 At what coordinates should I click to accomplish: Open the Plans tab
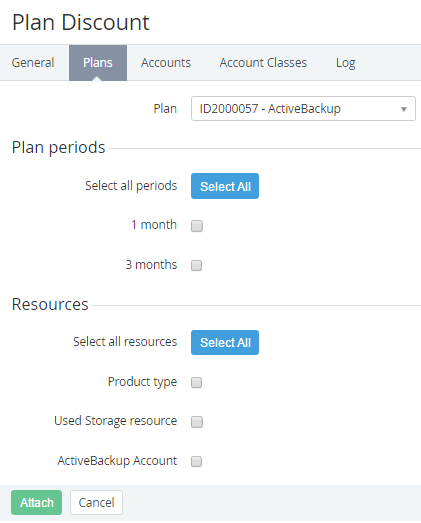click(98, 63)
